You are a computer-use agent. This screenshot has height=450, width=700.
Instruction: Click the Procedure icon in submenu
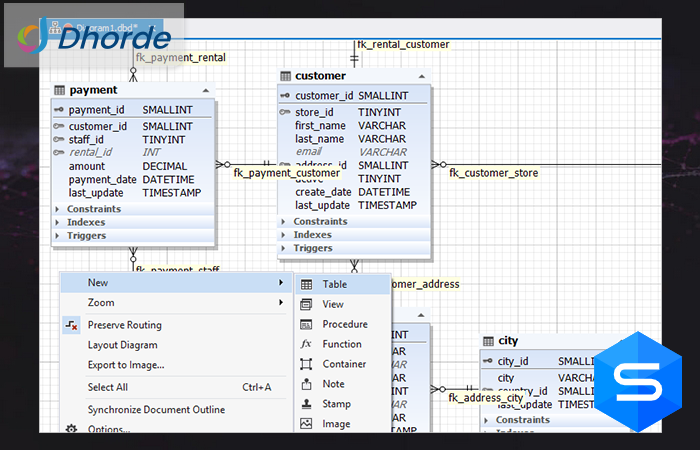point(306,324)
